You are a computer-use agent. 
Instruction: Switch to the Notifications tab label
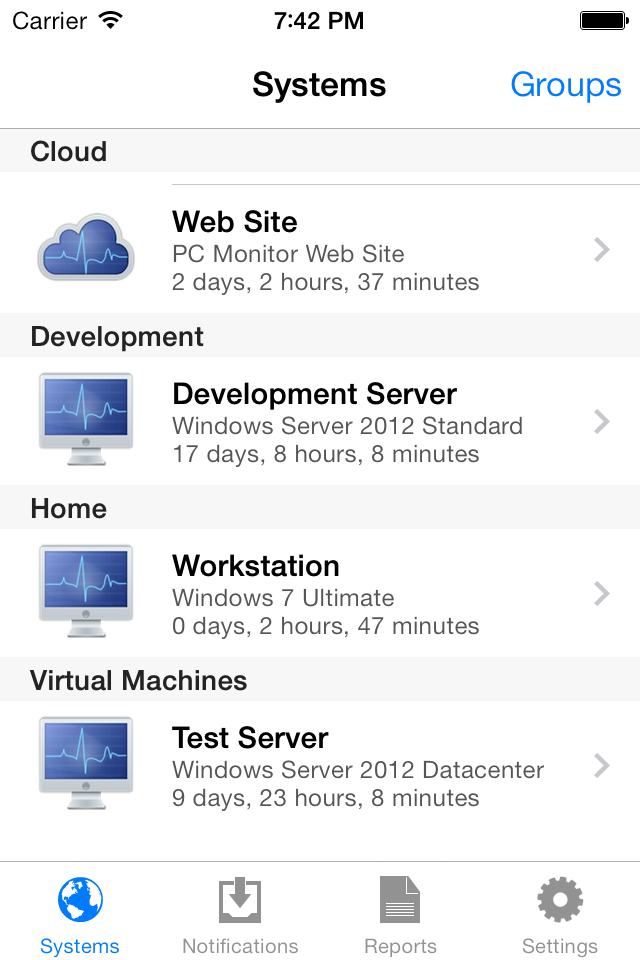tap(240, 946)
